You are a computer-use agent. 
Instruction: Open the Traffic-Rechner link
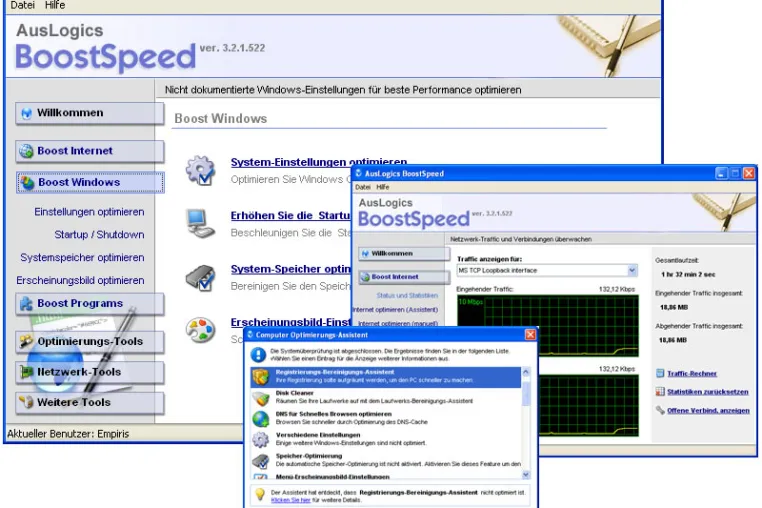[x=692, y=373]
